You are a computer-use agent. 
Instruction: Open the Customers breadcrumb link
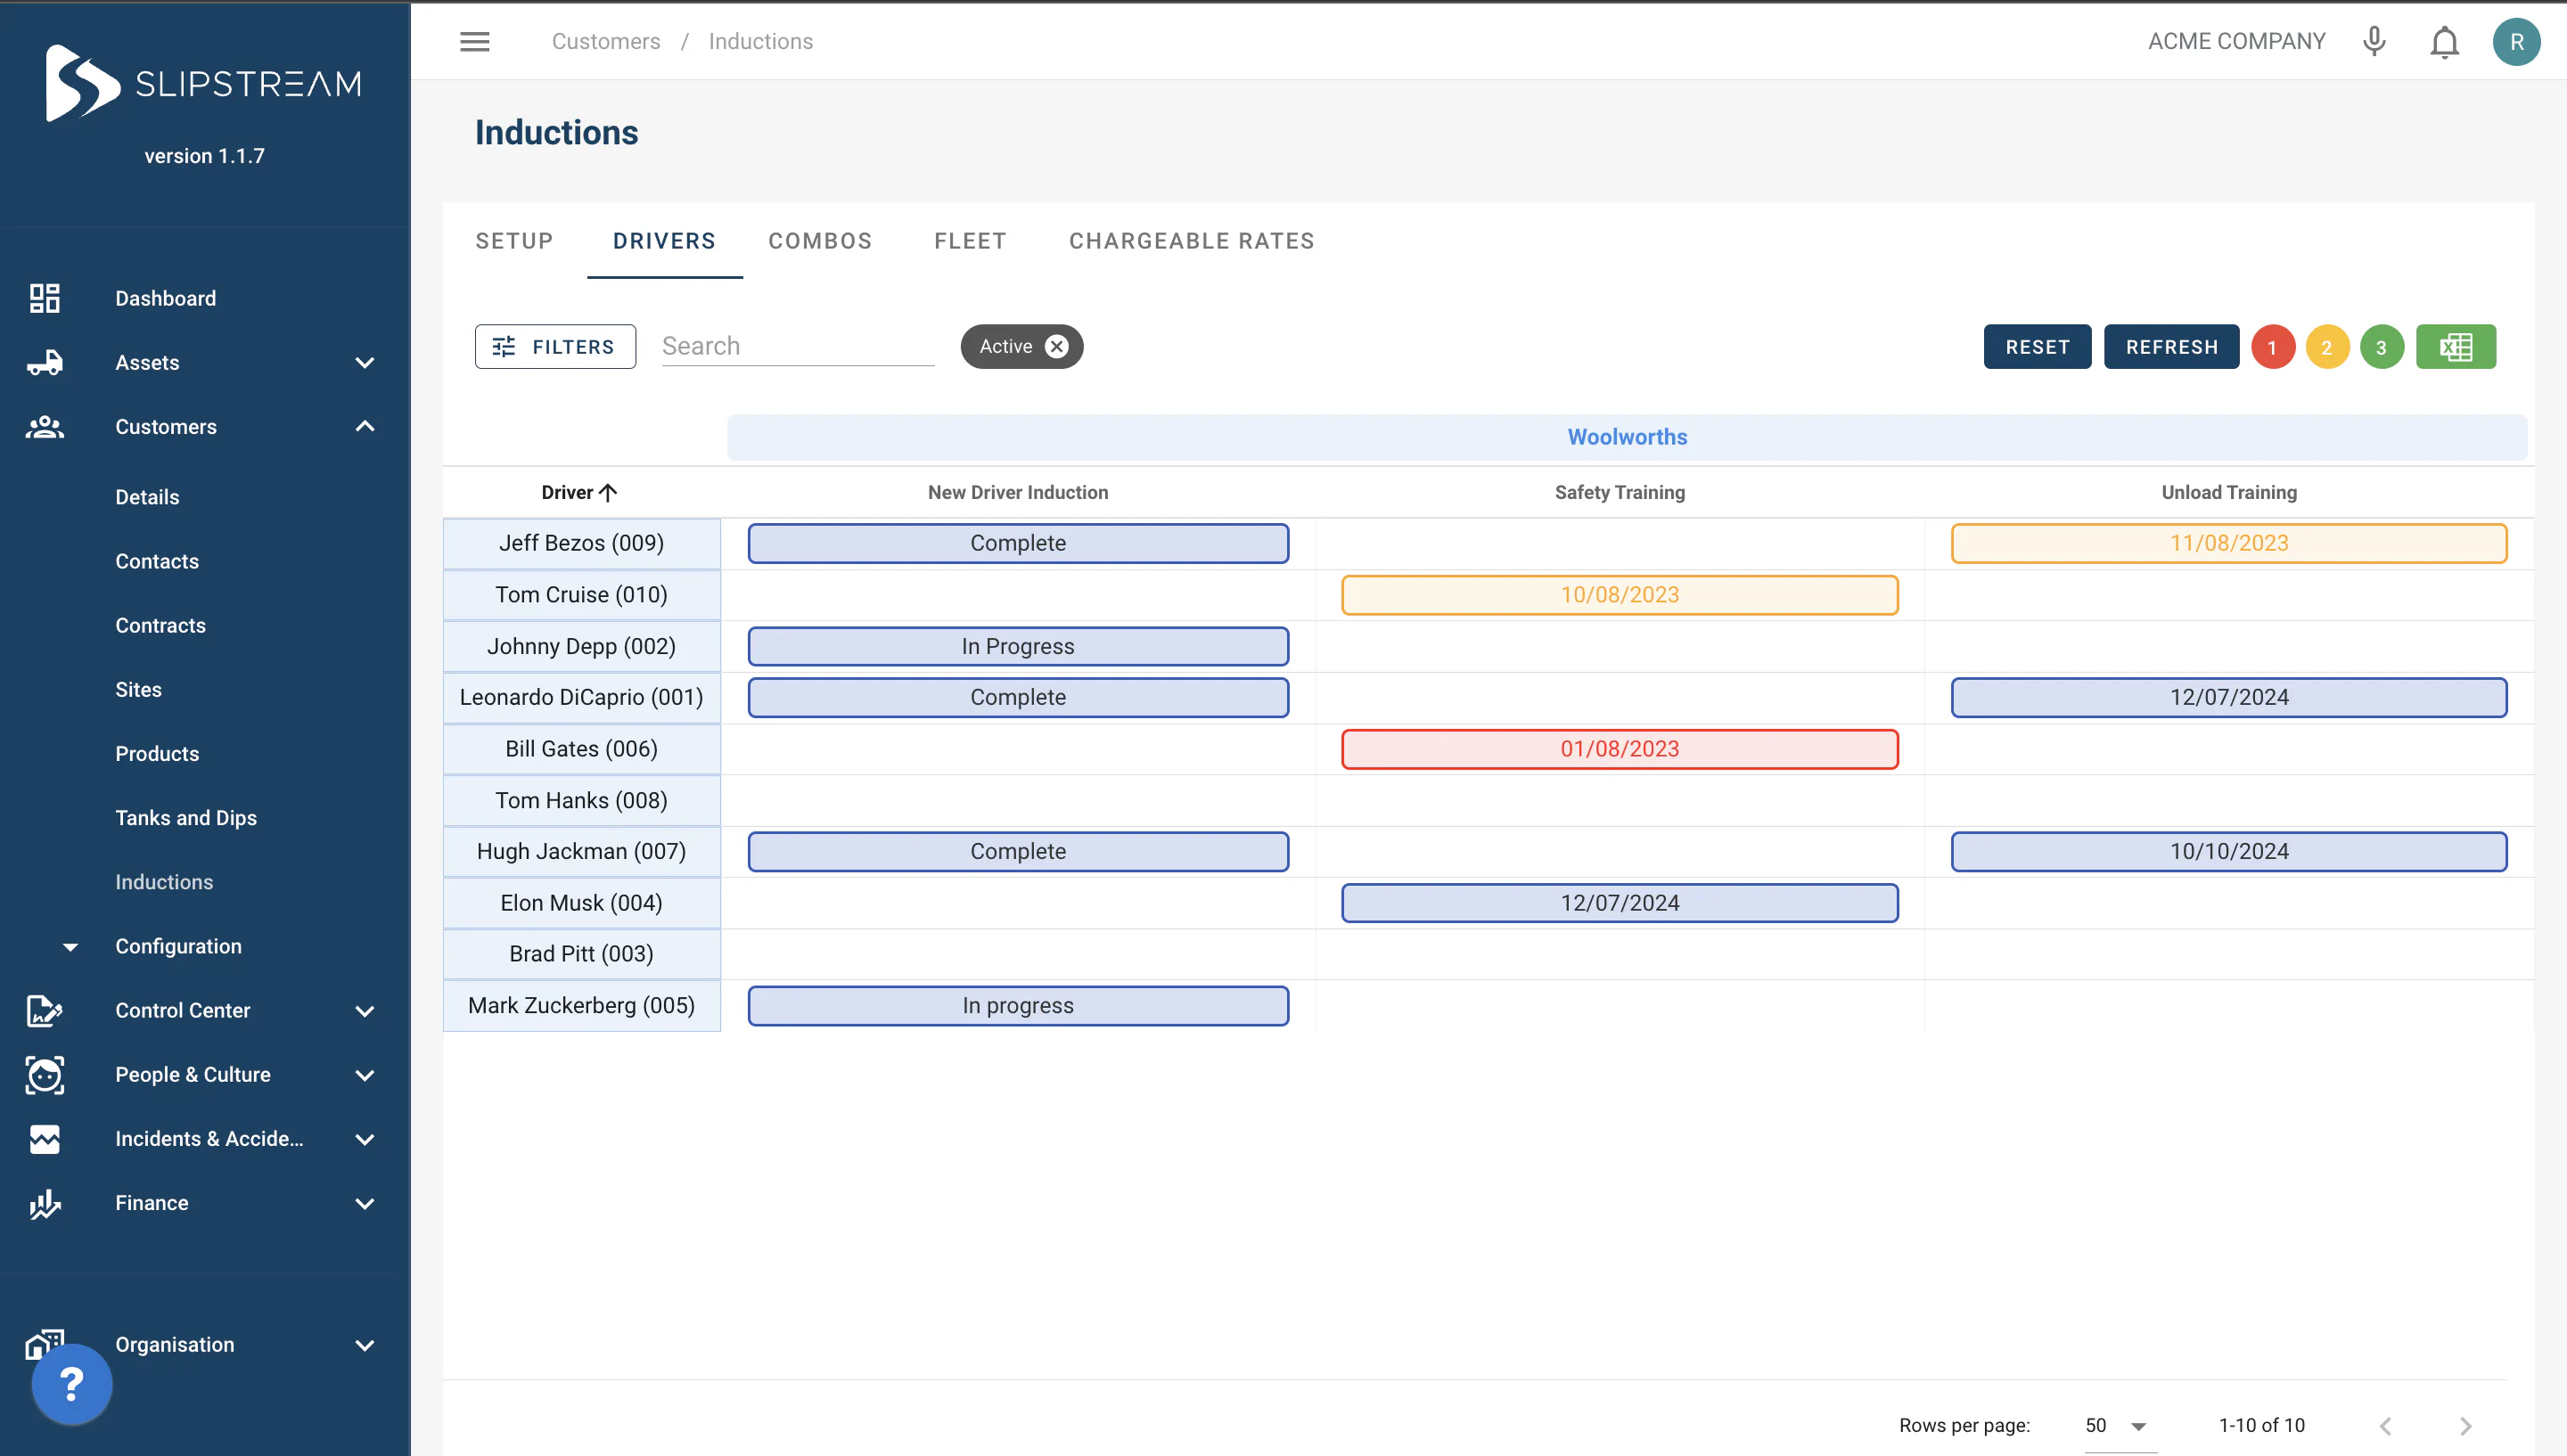606,41
